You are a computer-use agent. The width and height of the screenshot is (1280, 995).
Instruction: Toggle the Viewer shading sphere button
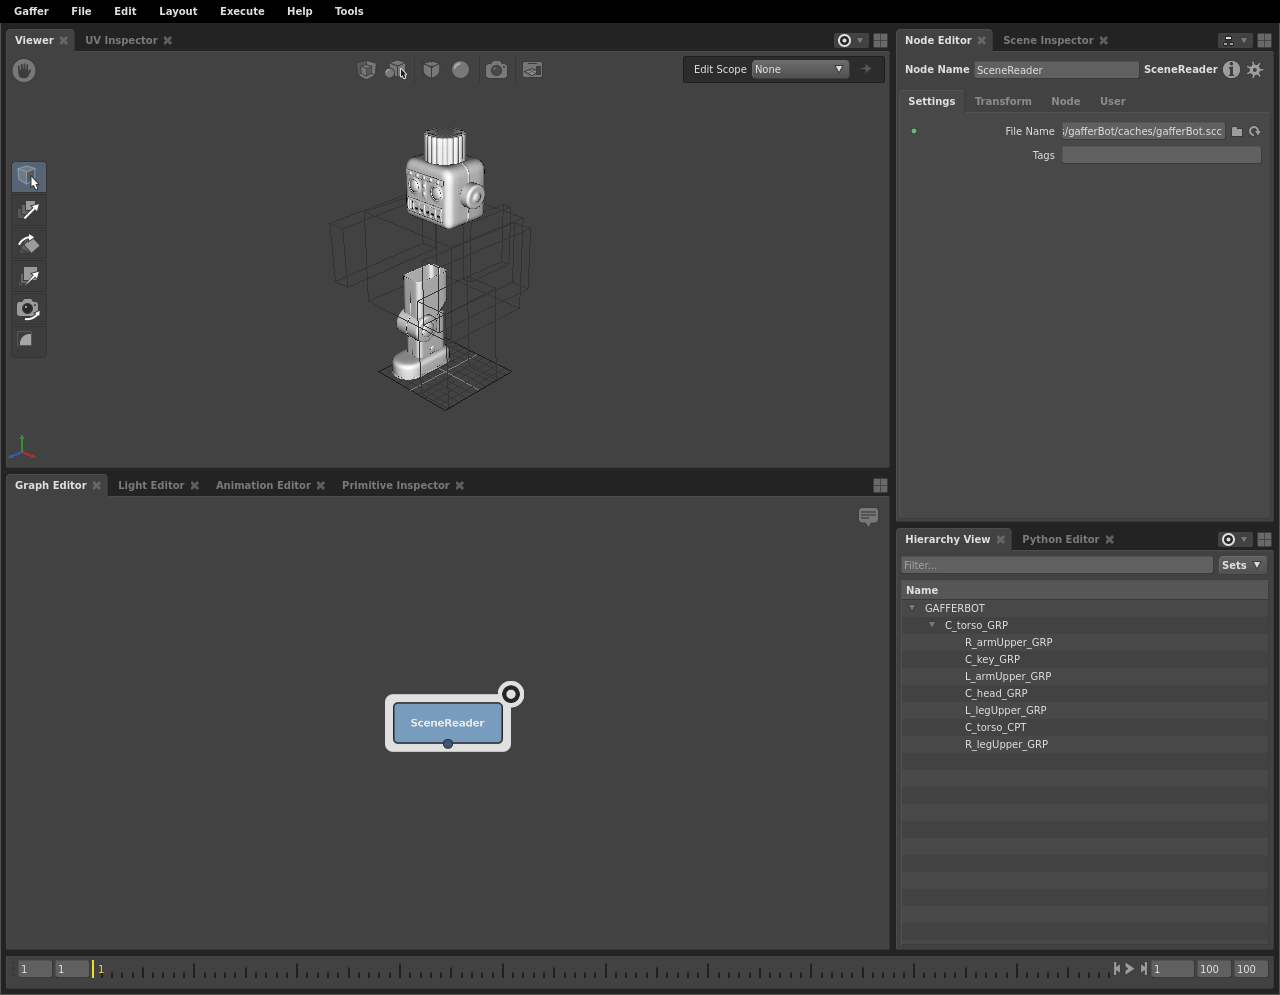[x=460, y=70]
